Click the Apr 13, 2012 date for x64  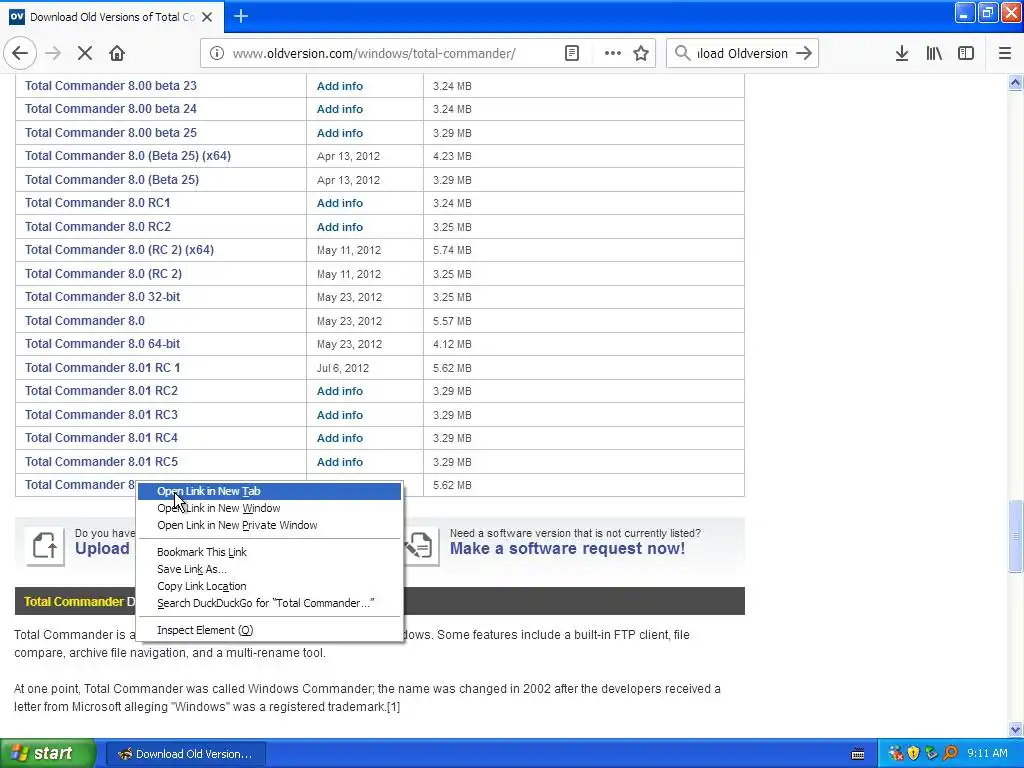pyautogui.click(x=348, y=156)
